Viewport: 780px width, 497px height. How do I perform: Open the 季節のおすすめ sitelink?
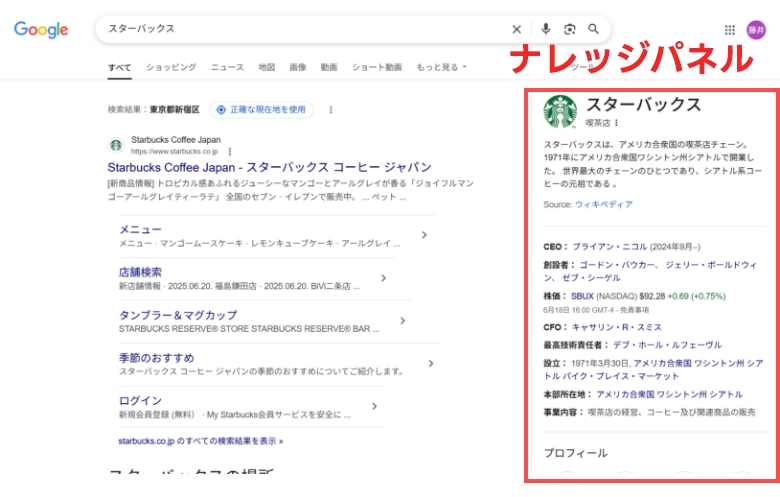point(157,358)
